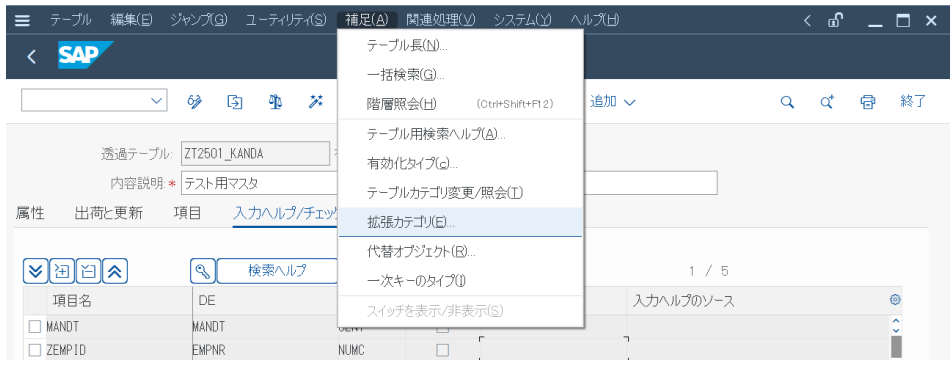The height and width of the screenshot is (383, 951).
Task: Choose テーブルカテゴリ変更/照会(T) entry
Action: click(x=460, y=193)
